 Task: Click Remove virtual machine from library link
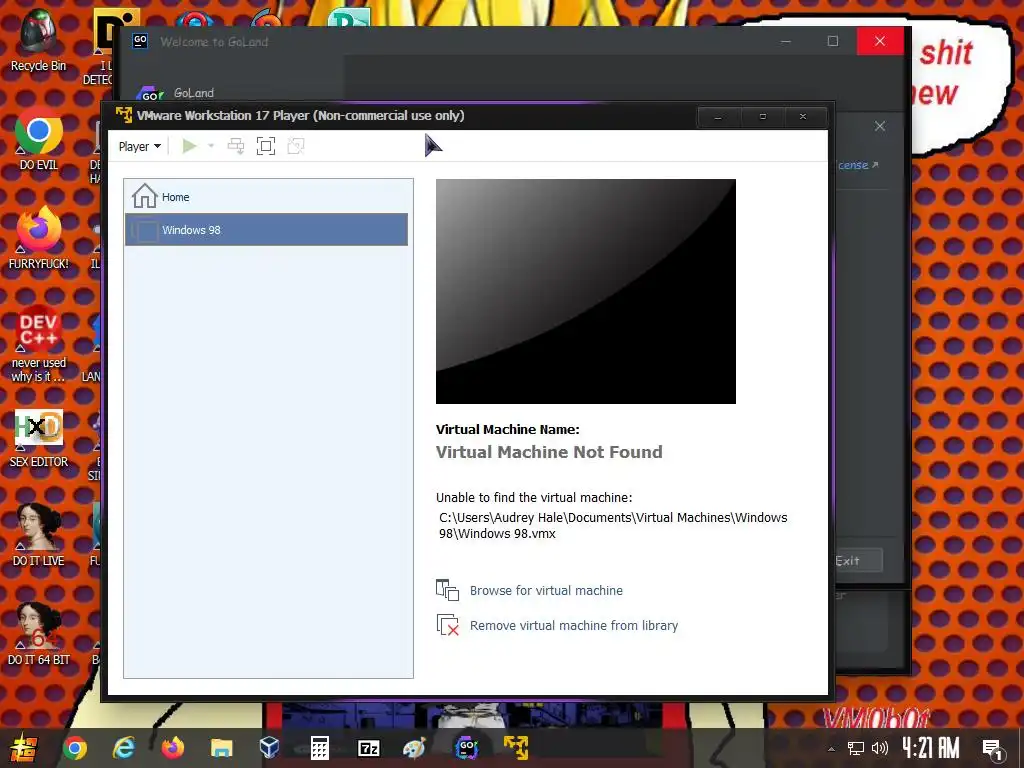(x=574, y=626)
